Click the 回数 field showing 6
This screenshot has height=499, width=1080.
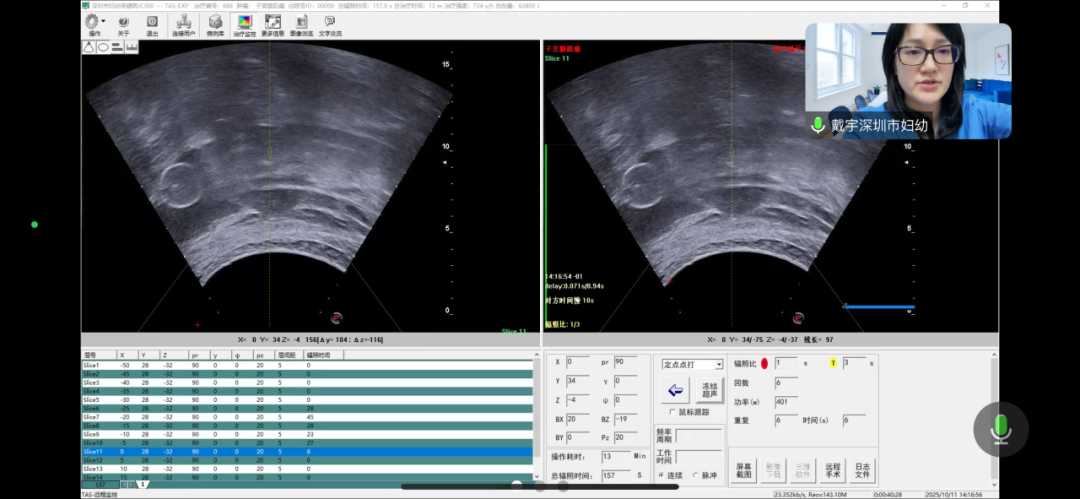coord(786,383)
